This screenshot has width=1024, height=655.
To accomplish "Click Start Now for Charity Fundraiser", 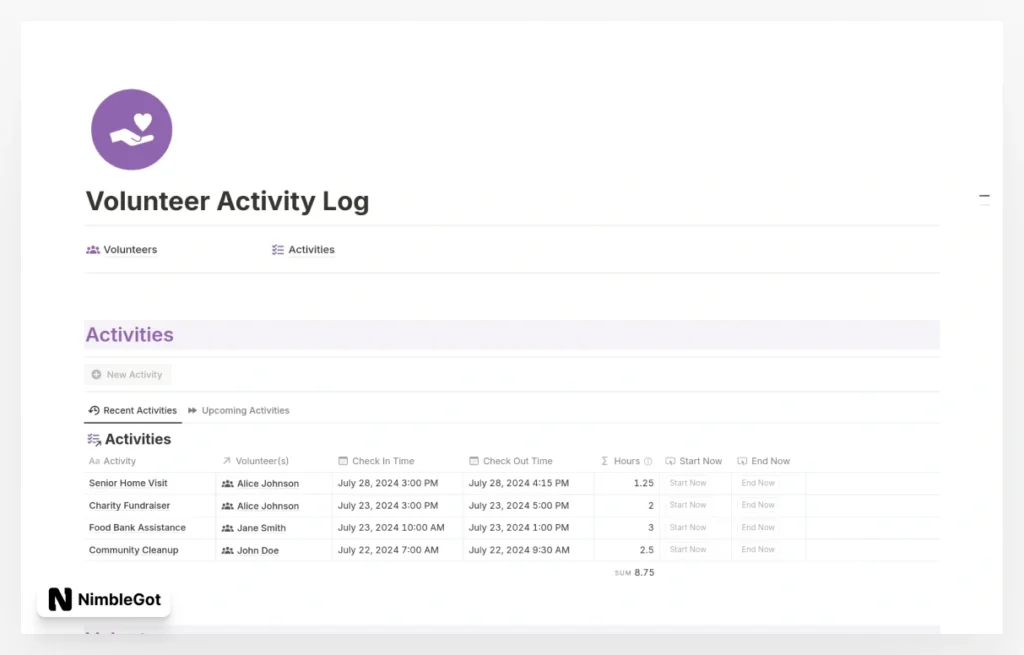I will pos(688,505).
